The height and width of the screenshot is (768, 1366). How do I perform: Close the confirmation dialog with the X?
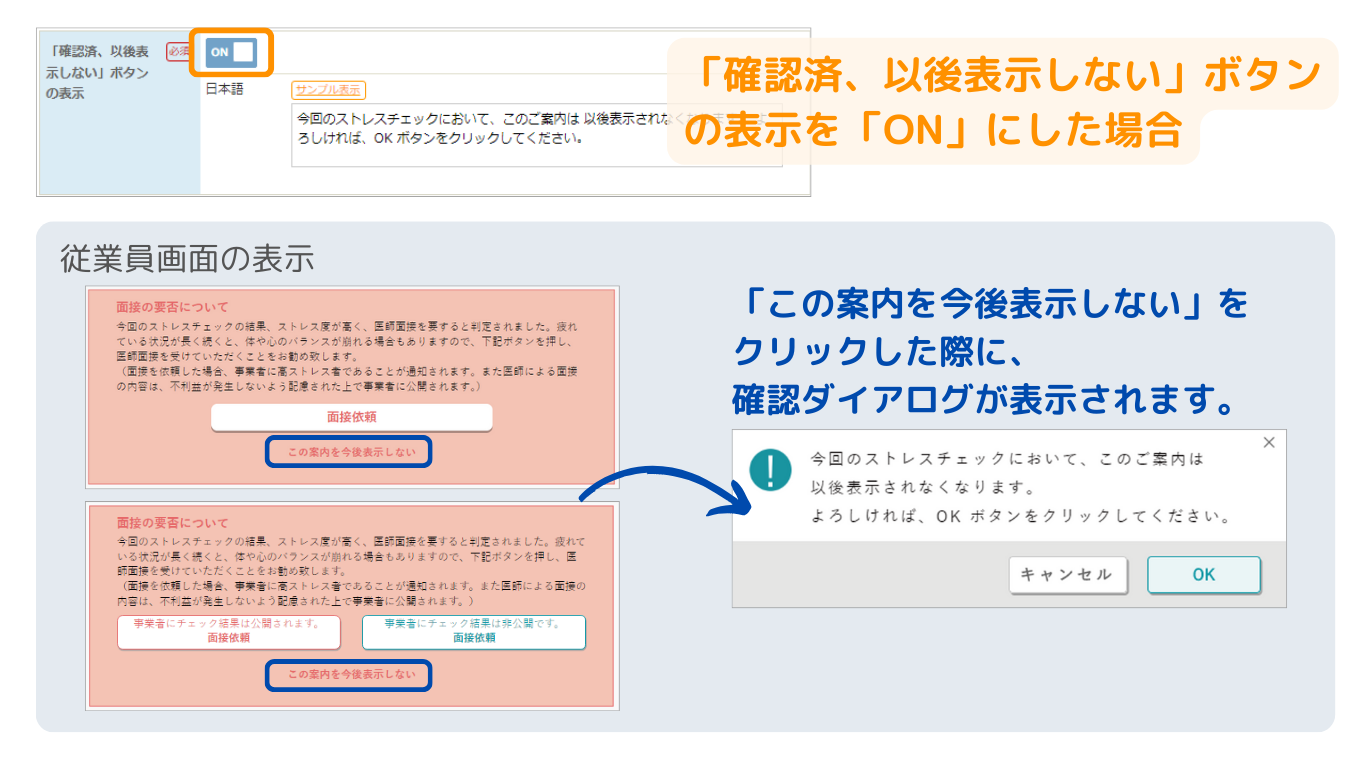[1269, 443]
